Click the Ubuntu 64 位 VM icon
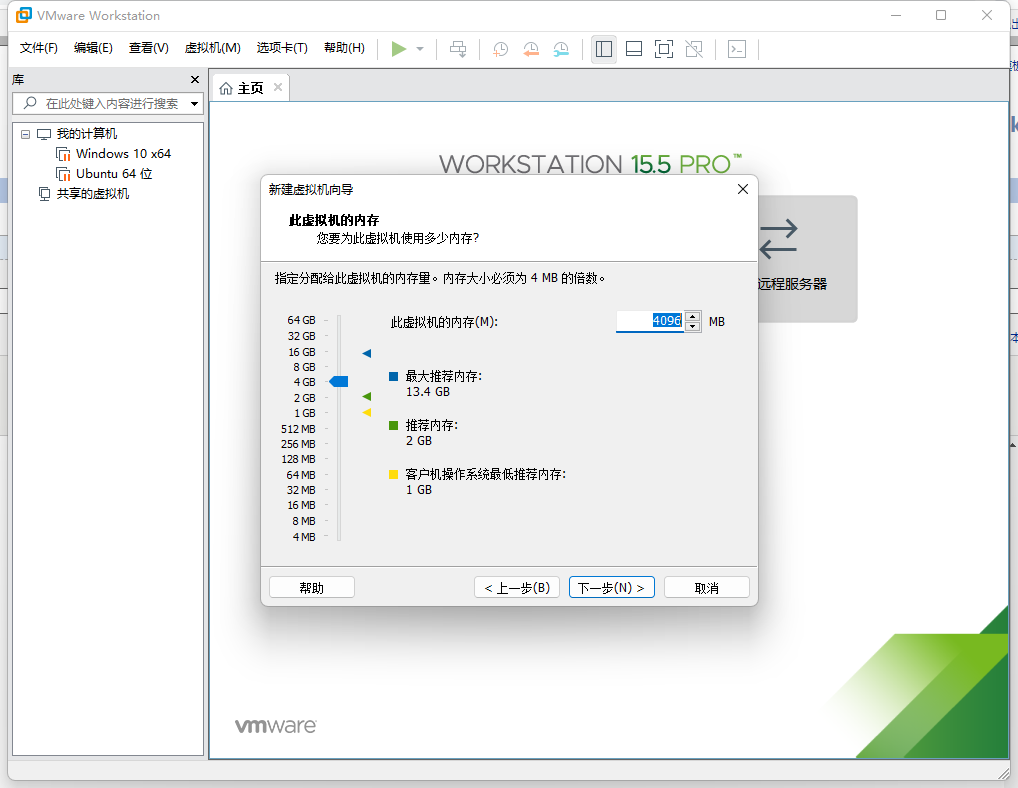This screenshot has width=1018, height=788. (x=63, y=174)
